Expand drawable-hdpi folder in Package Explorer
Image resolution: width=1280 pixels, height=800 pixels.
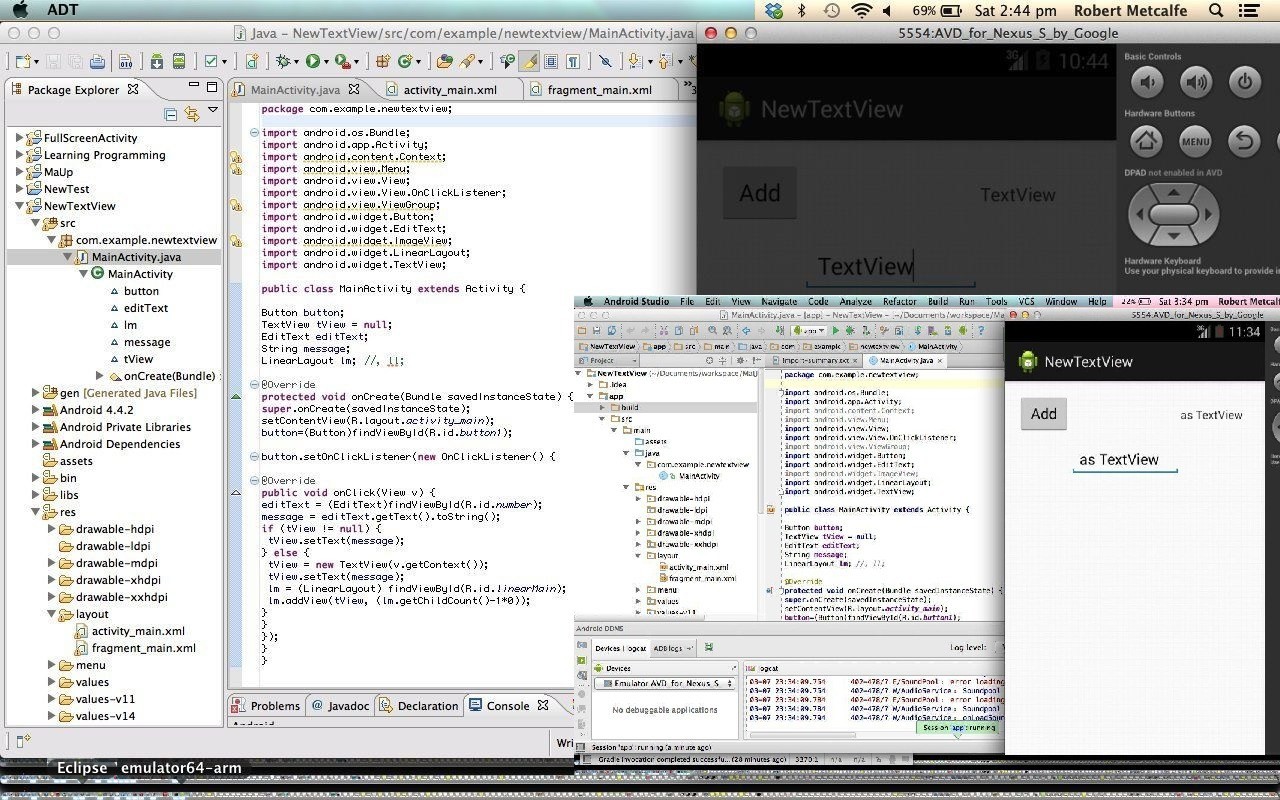click(x=52, y=529)
